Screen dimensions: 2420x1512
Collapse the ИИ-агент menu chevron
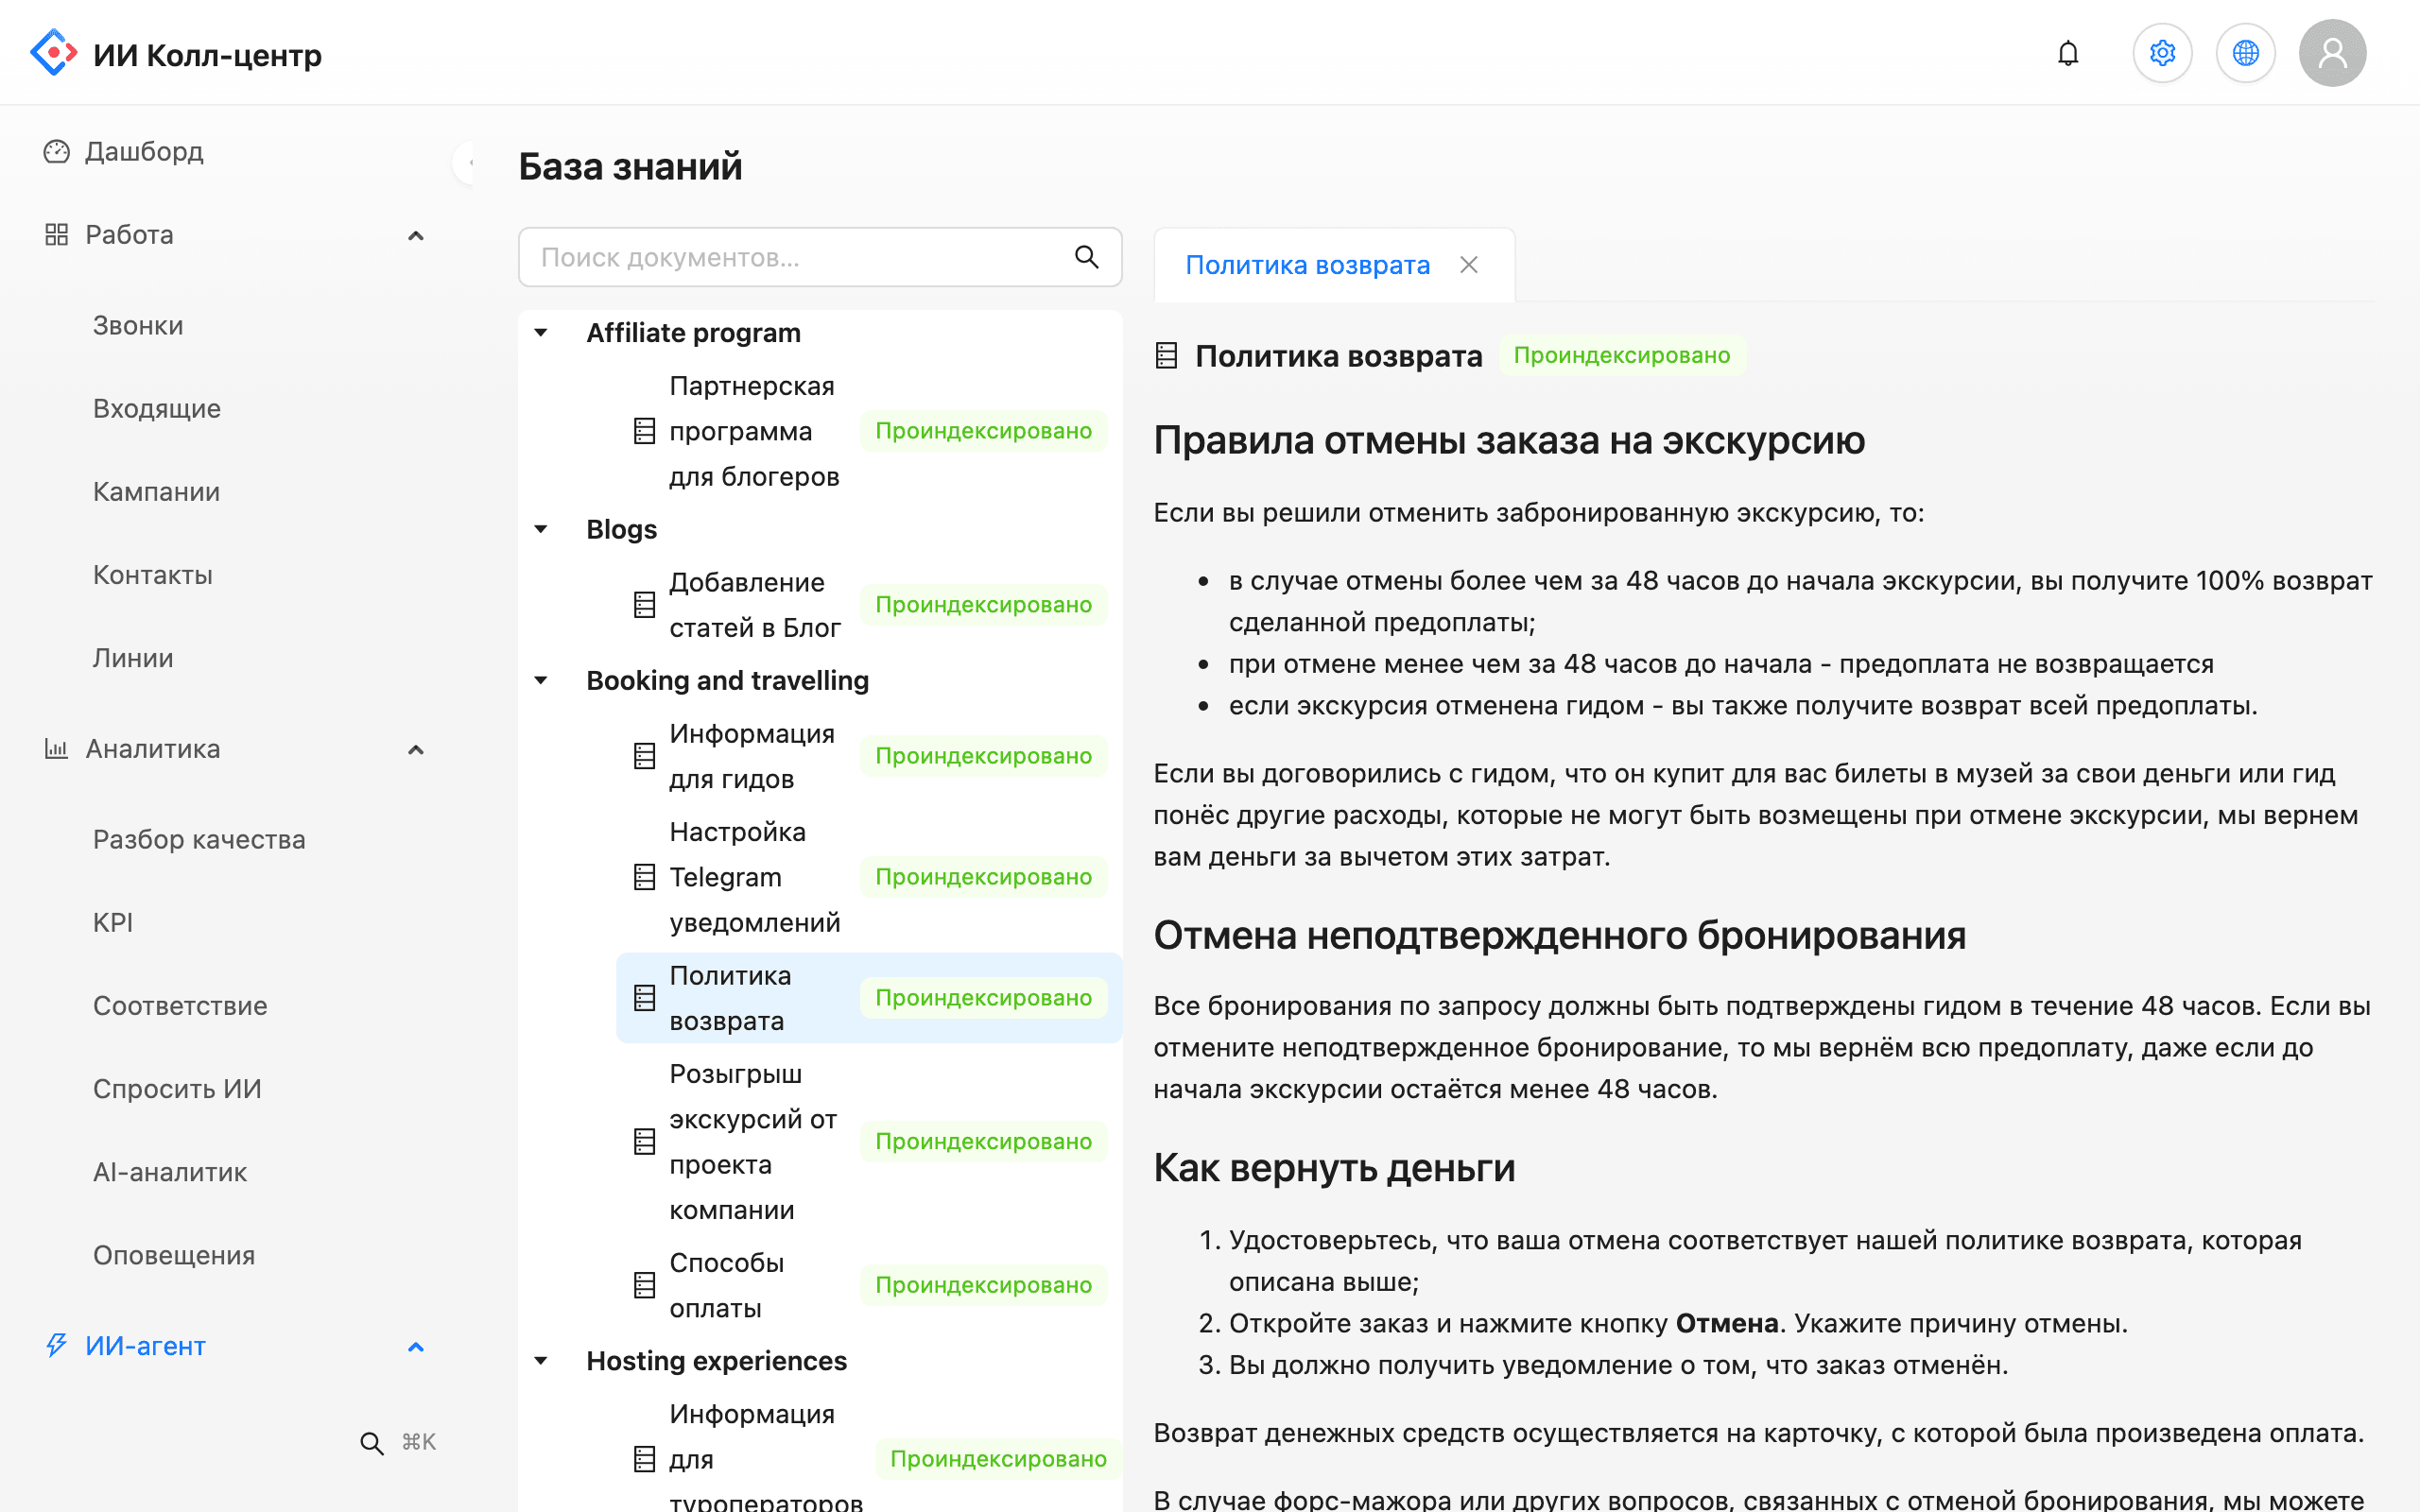(416, 1346)
